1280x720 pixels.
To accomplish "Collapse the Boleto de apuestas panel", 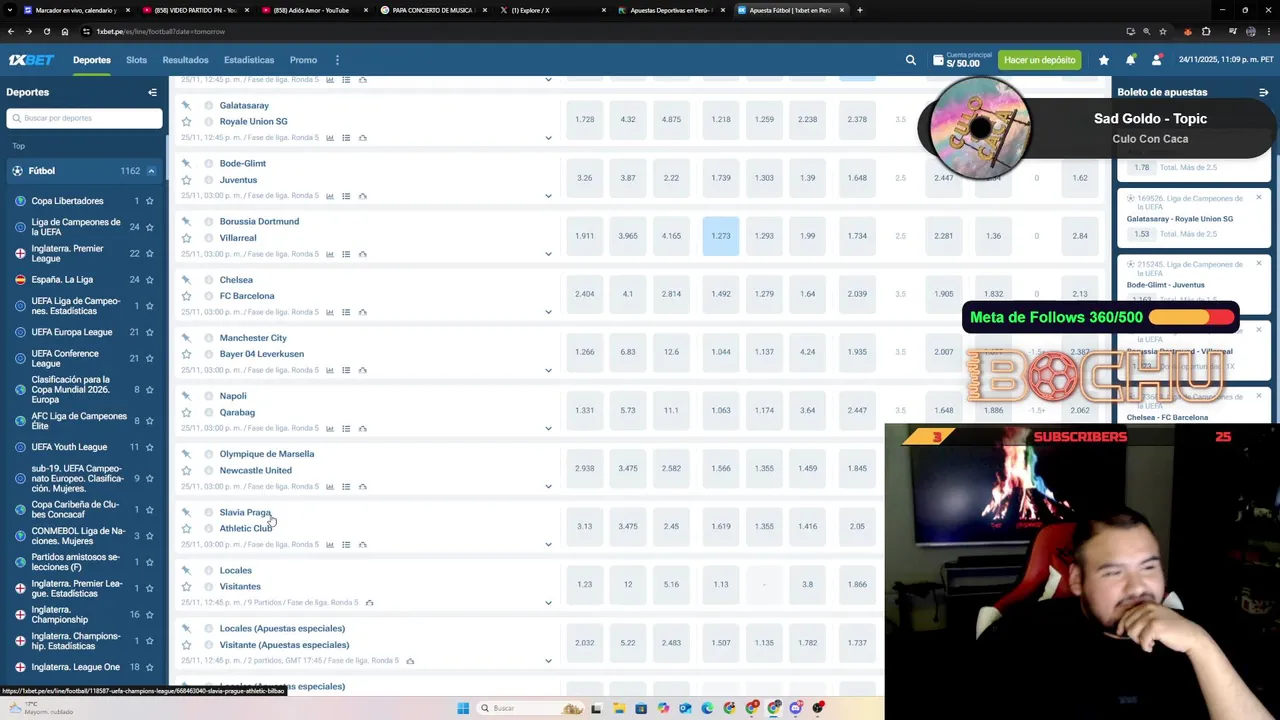I will (x=1263, y=92).
